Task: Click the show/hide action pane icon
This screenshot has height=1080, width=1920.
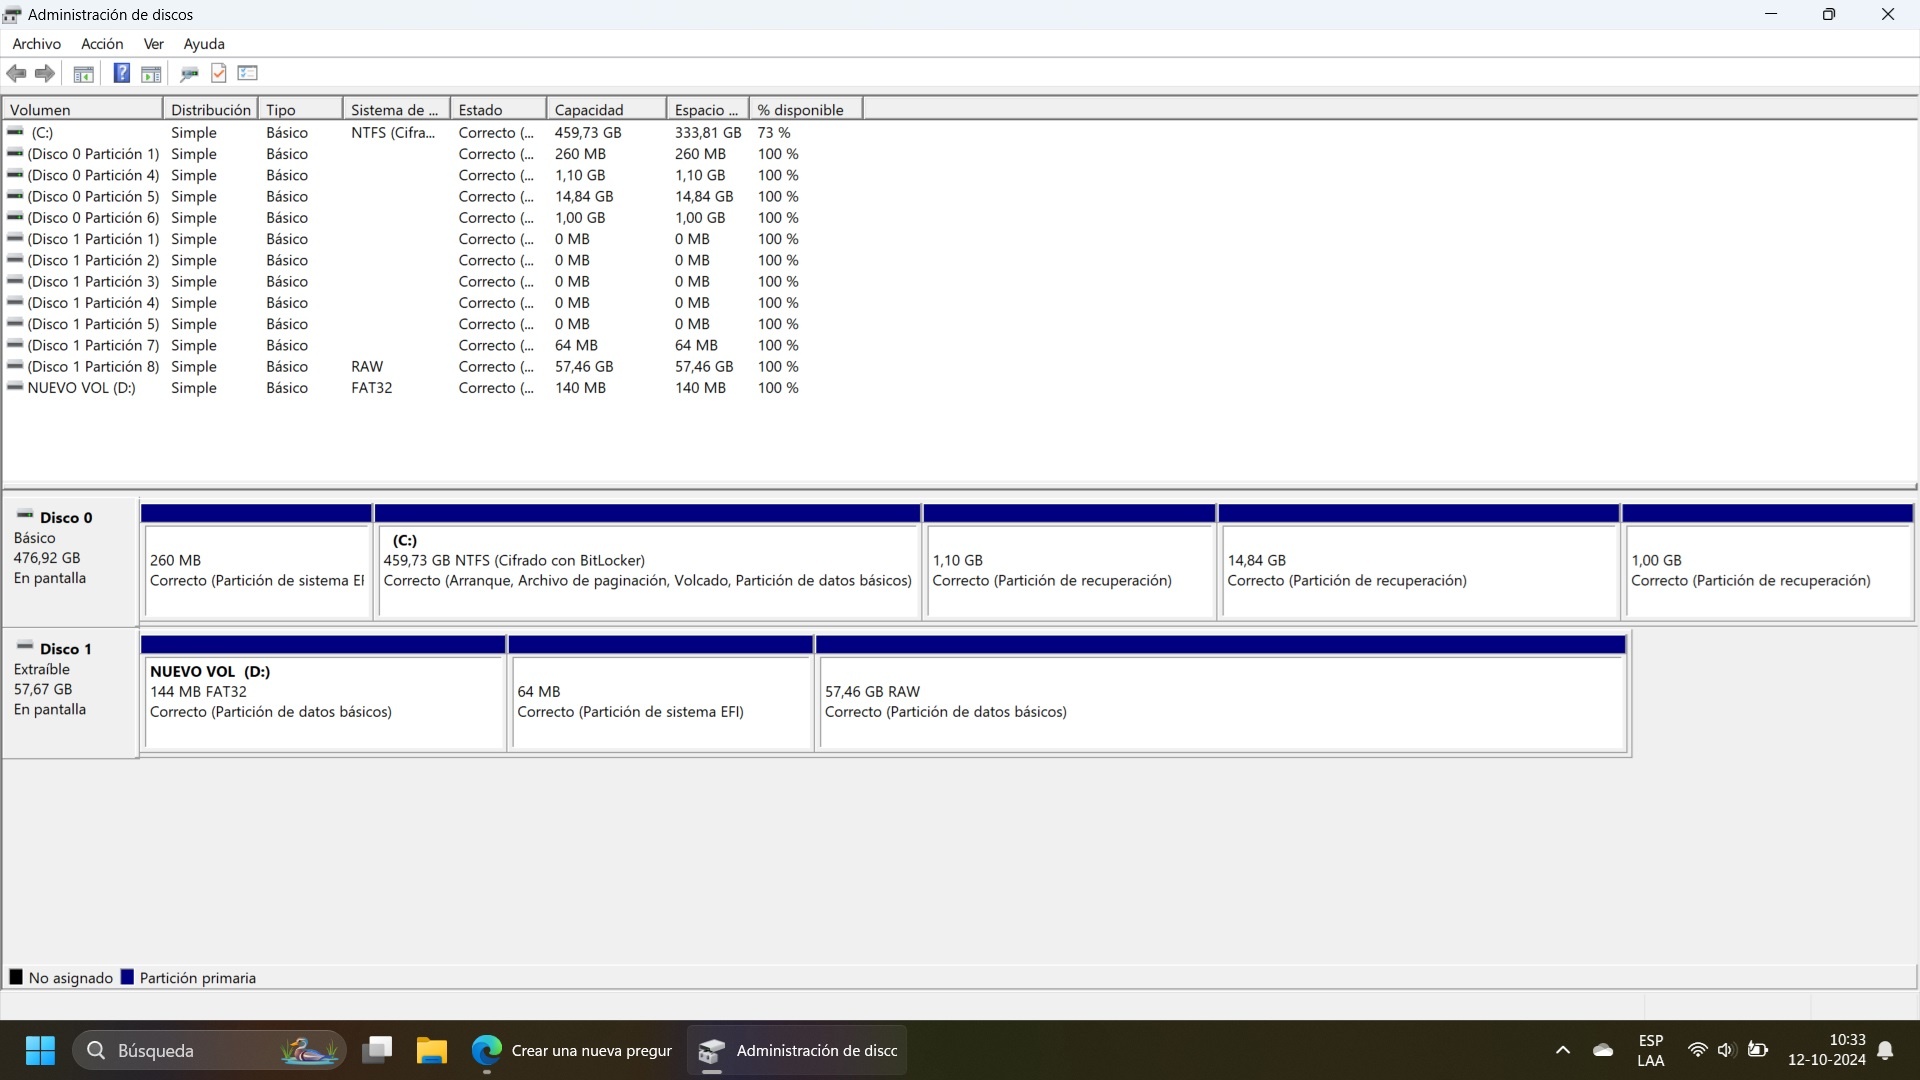Action: click(x=151, y=73)
